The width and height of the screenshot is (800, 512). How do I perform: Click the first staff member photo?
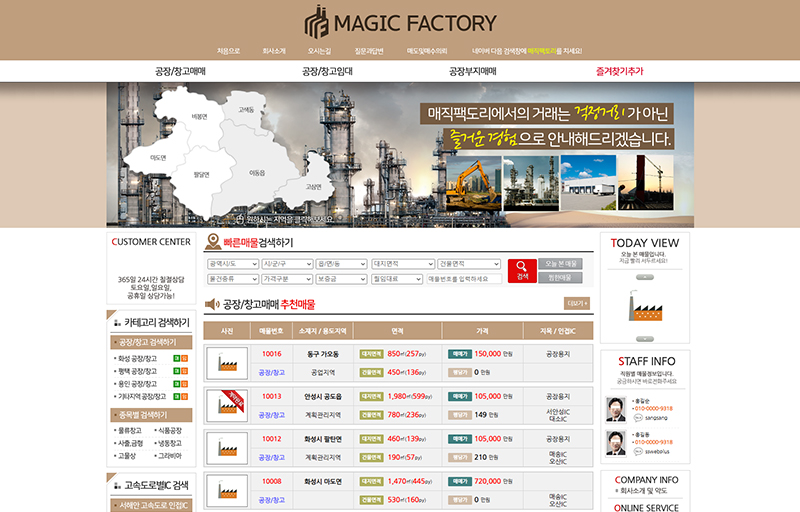(616, 409)
